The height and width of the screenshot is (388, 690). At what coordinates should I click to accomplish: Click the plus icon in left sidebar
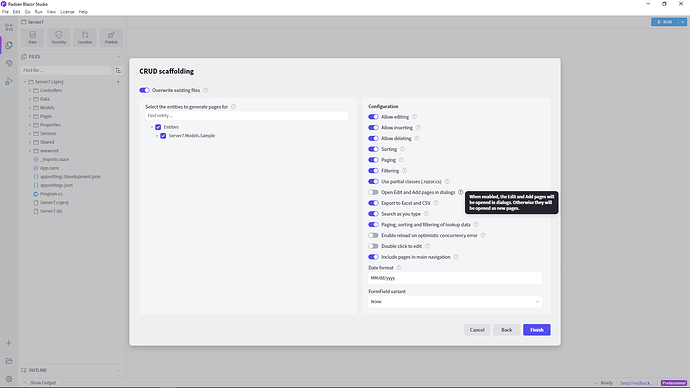(x=9, y=343)
